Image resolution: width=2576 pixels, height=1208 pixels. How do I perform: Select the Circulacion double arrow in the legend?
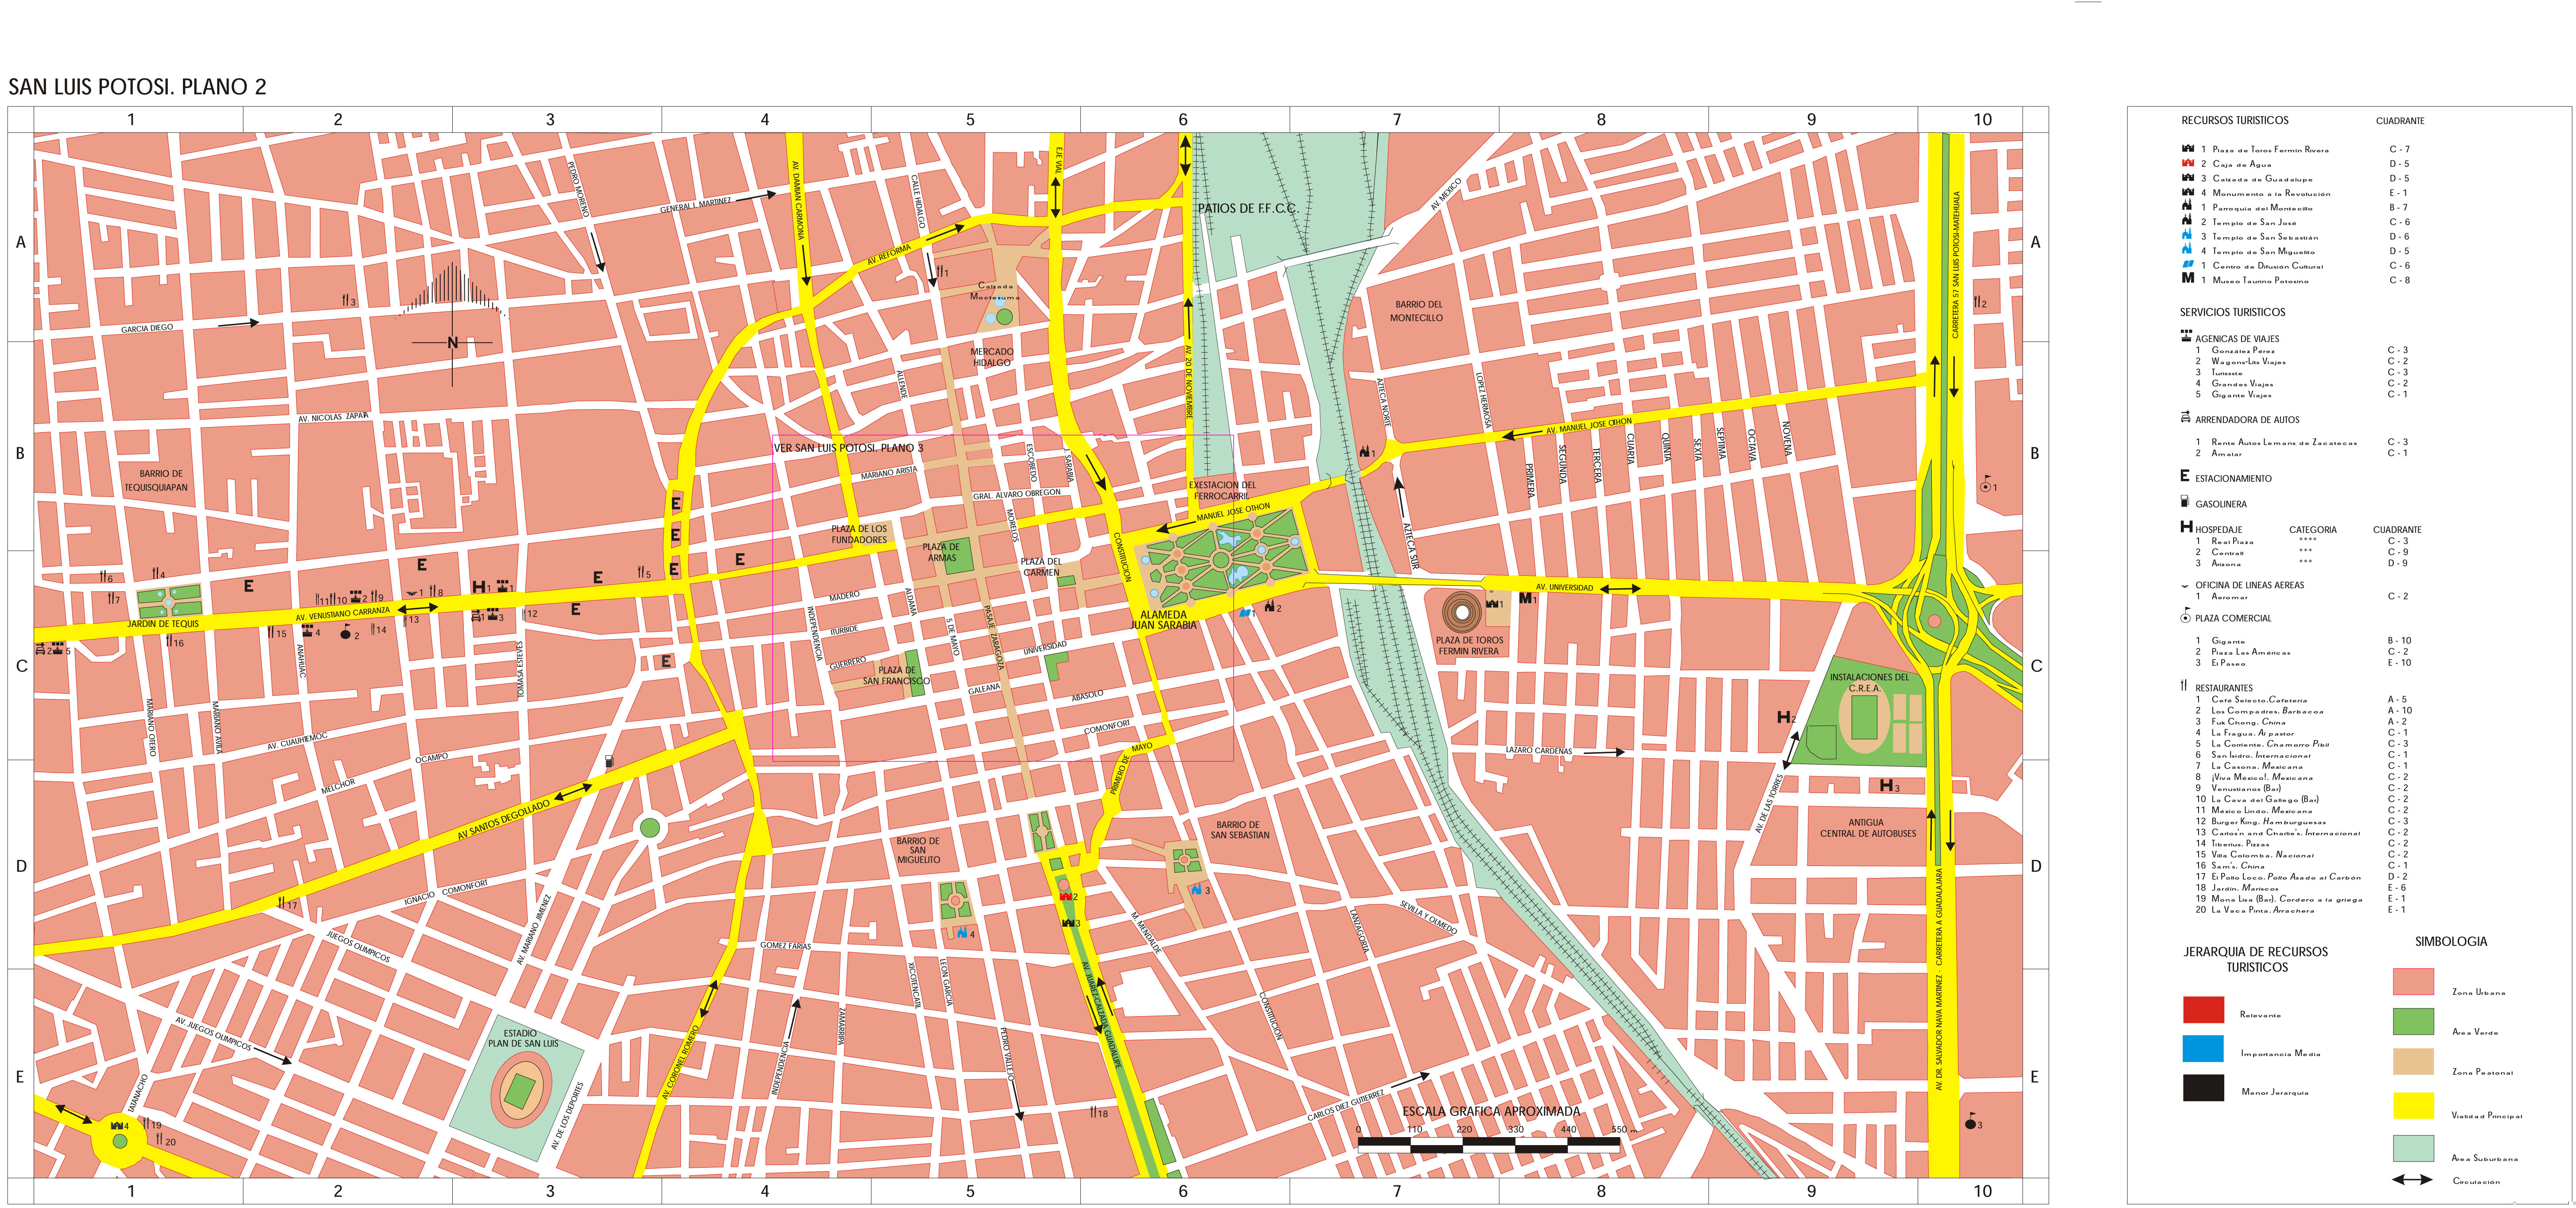[x=2412, y=1180]
